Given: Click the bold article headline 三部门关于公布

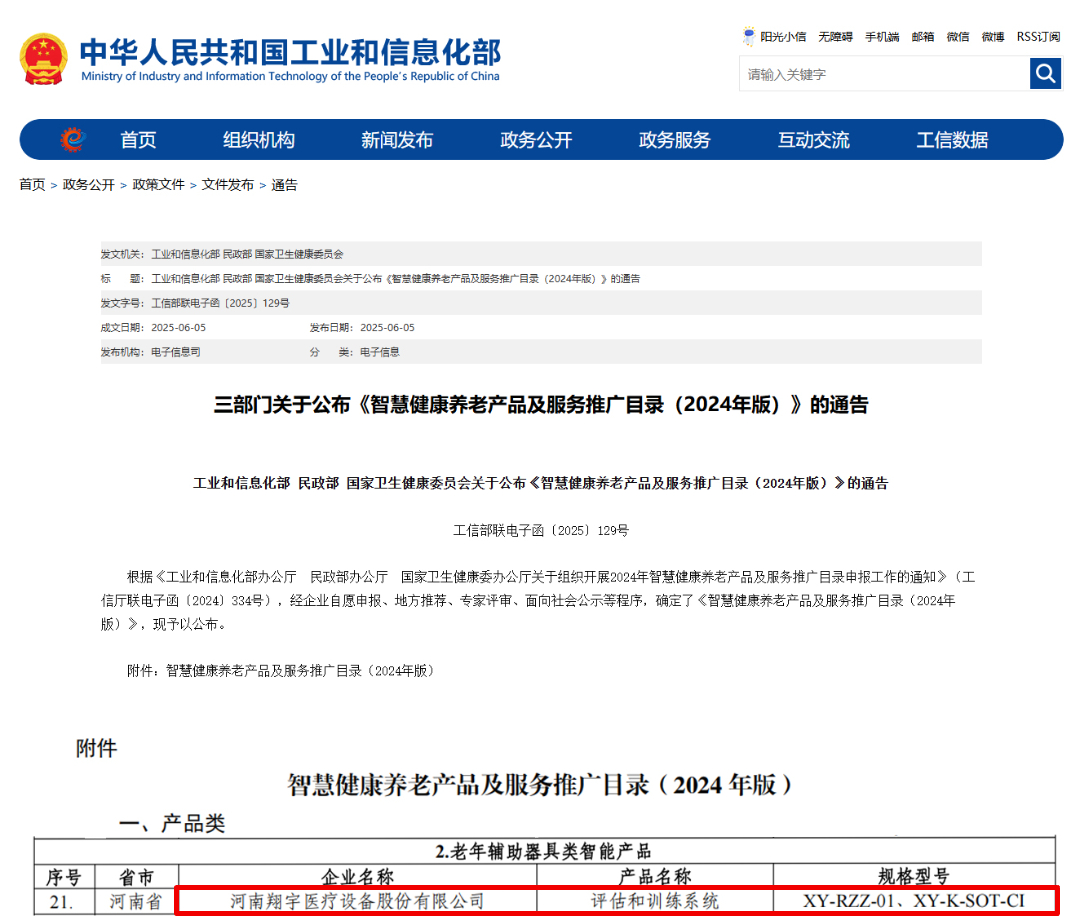Looking at the screenshot, I should [541, 404].
